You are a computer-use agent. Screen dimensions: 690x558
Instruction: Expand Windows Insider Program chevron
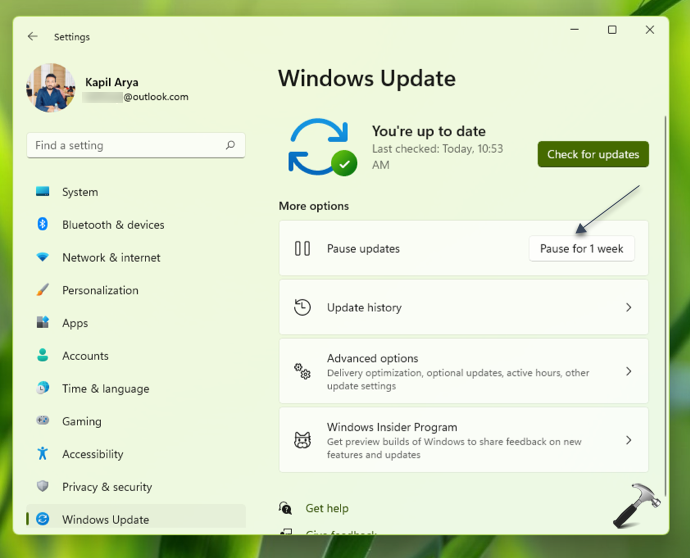pyautogui.click(x=629, y=440)
